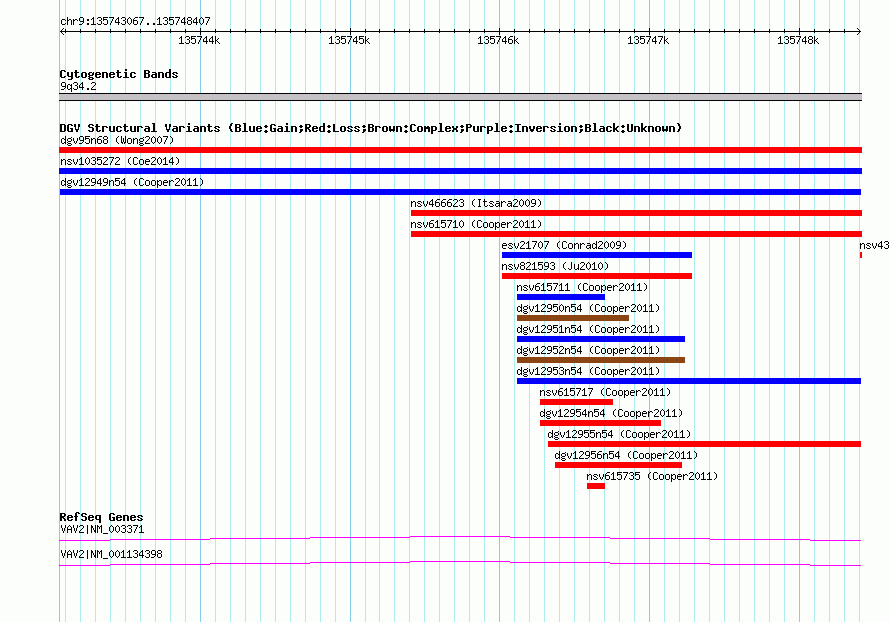The height and width of the screenshot is (622, 890).
Task: Click the VAV2|NM_001134398 gene label
Action: click(111, 554)
